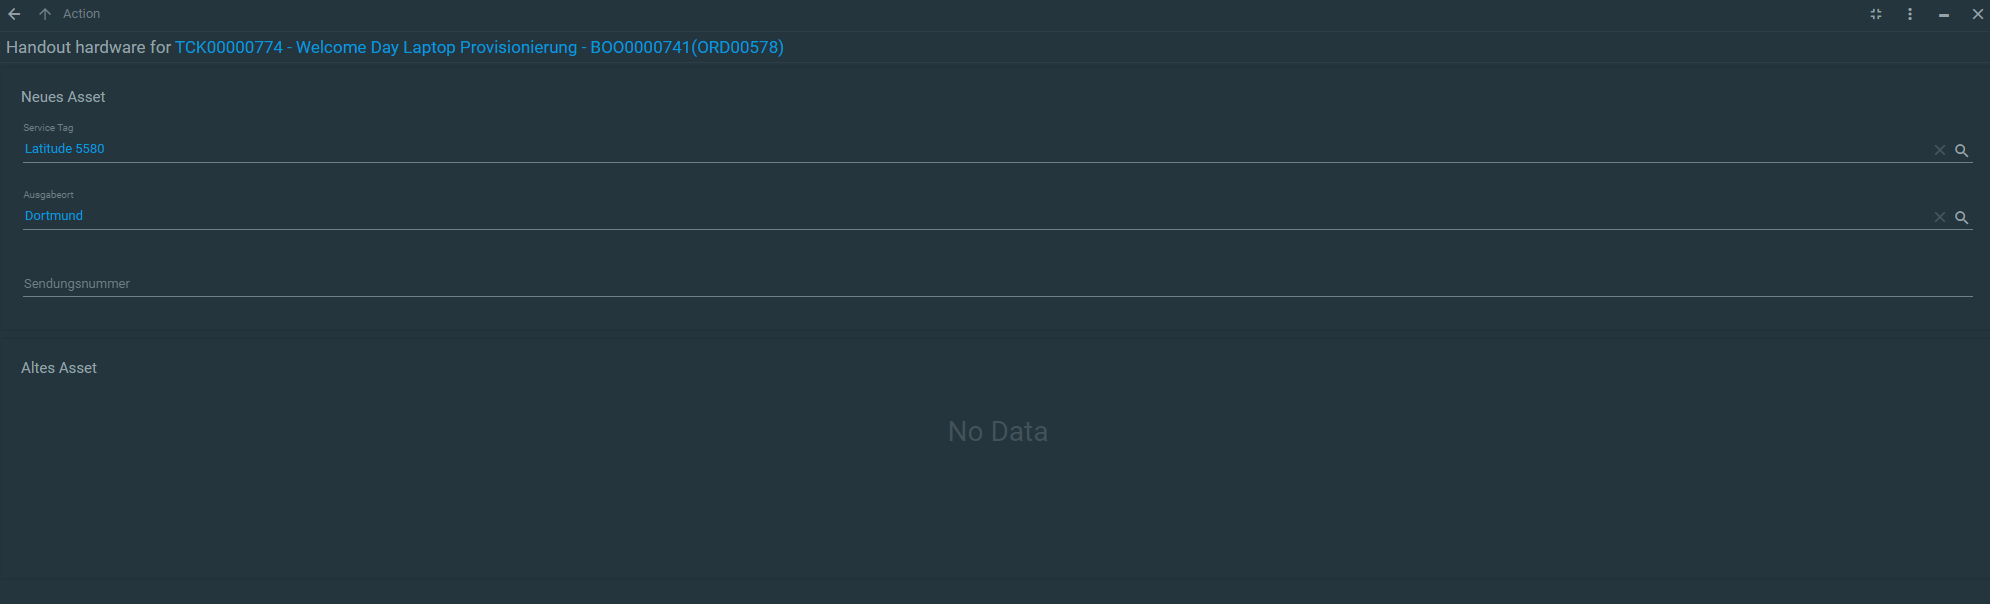Close the Handout hardware action dialog
The width and height of the screenshot is (1990, 604).
(1977, 14)
